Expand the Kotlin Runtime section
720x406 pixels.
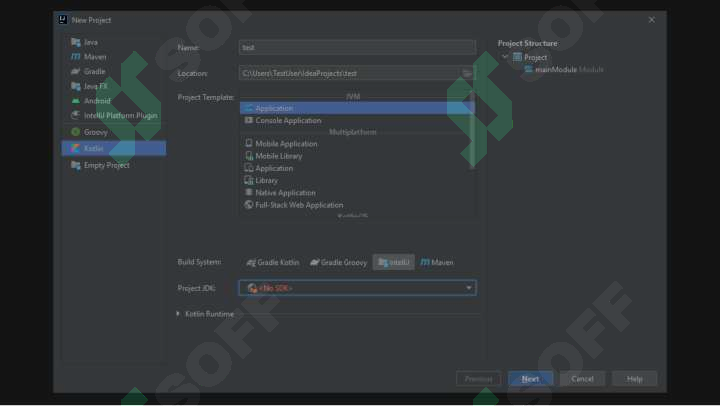[178, 314]
